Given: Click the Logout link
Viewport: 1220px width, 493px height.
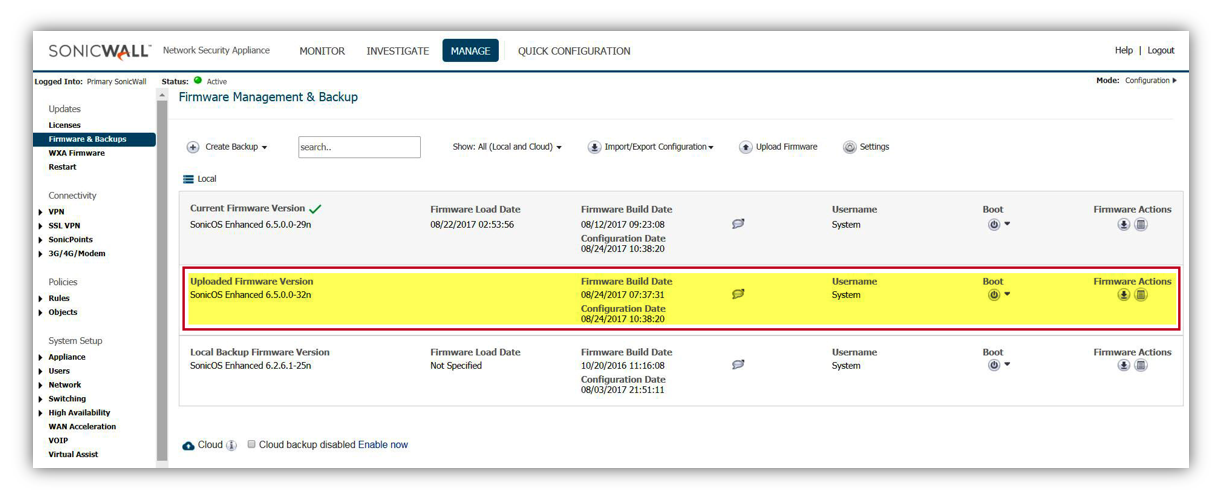Looking at the screenshot, I should click(x=1160, y=51).
